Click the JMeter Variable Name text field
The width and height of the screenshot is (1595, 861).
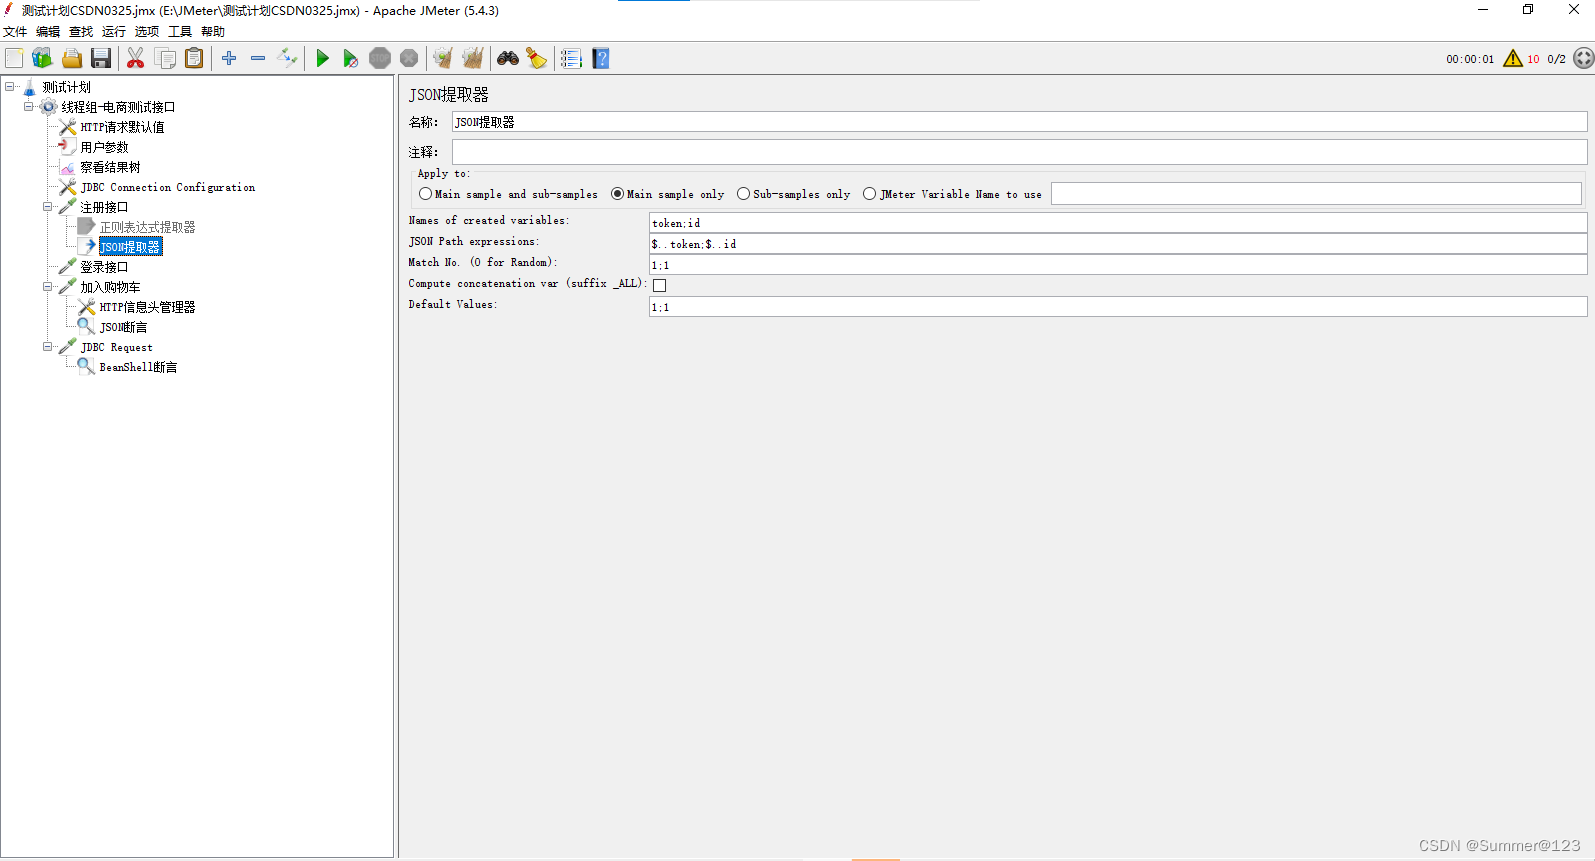coord(1316,194)
